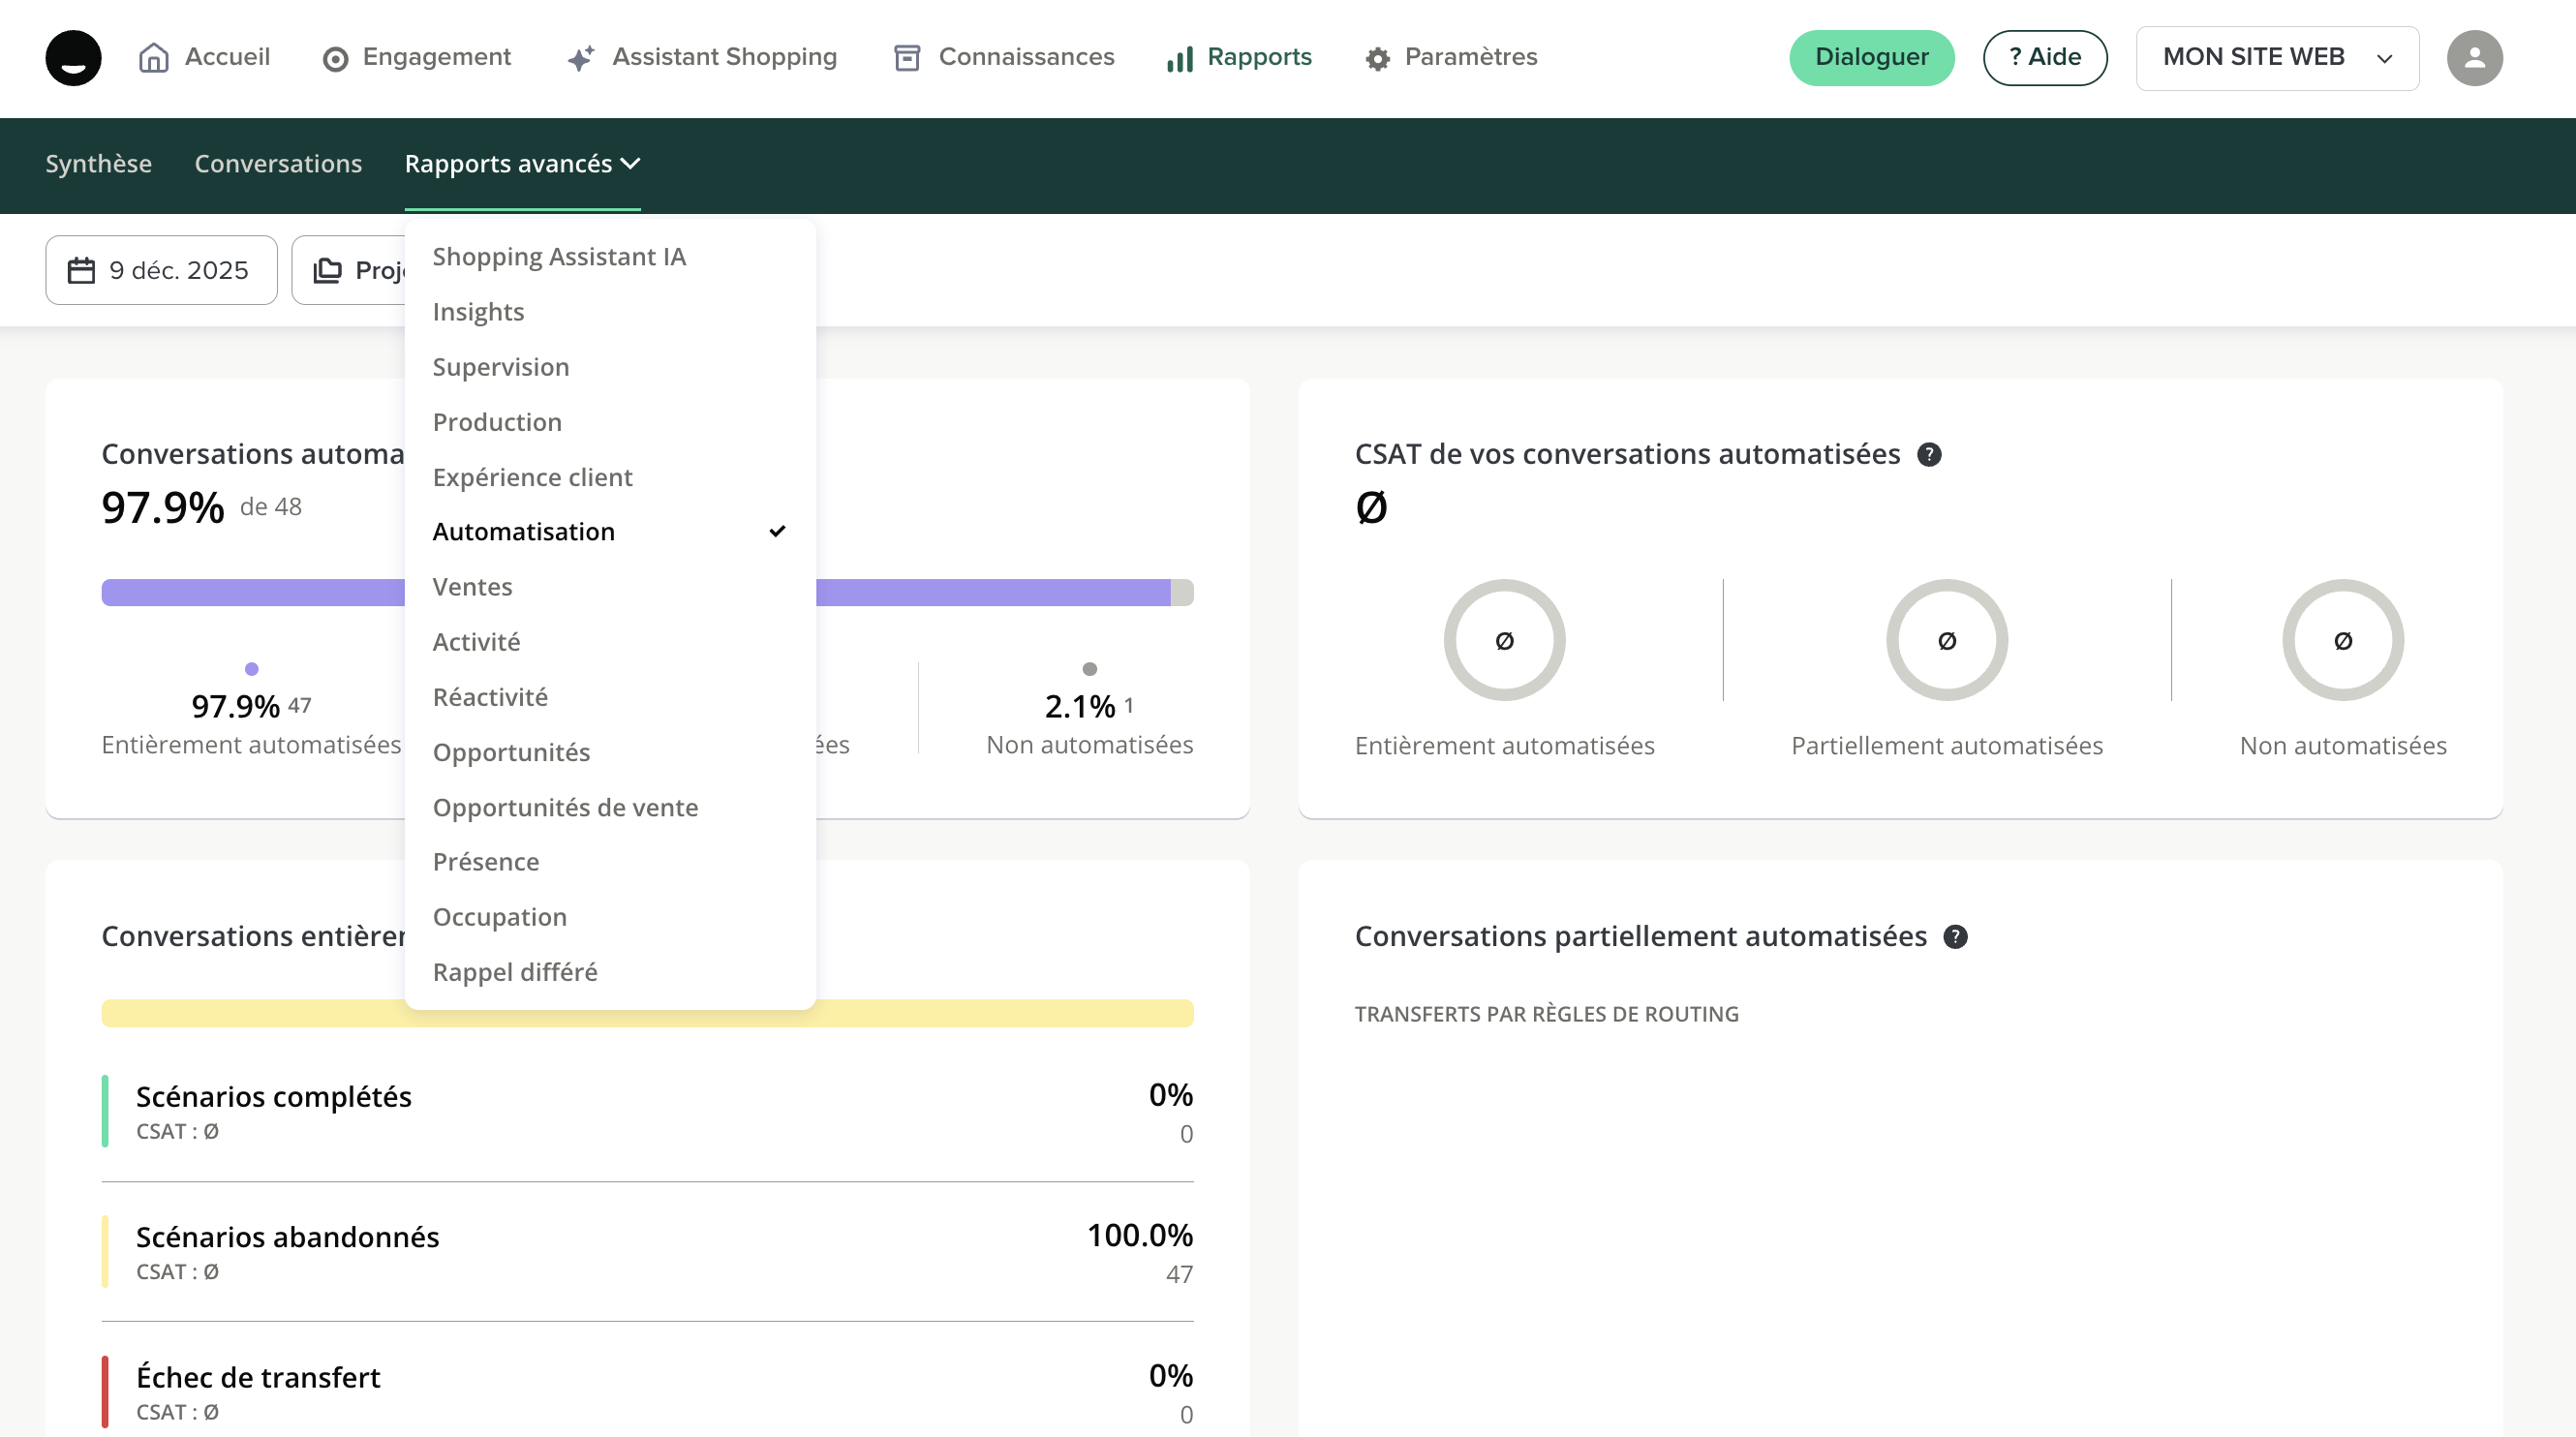Open Engagement via target icon
This screenshot has width=2576, height=1437.
click(335, 59)
